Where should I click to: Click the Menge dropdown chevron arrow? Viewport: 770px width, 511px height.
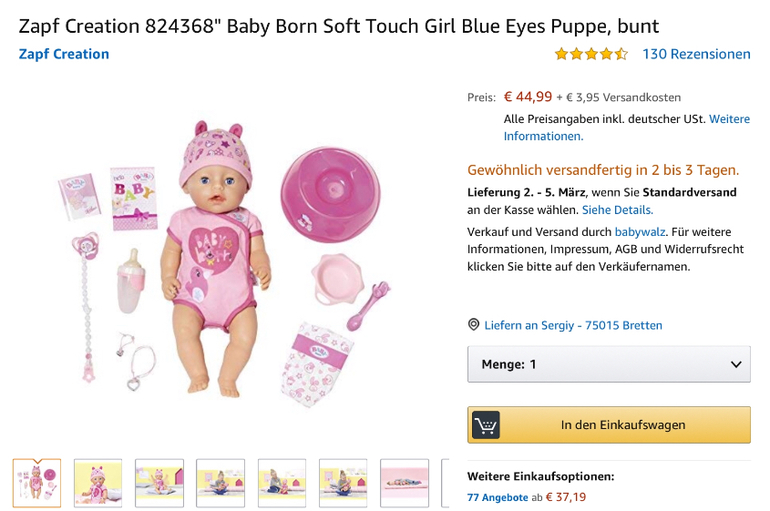pos(736,364)
